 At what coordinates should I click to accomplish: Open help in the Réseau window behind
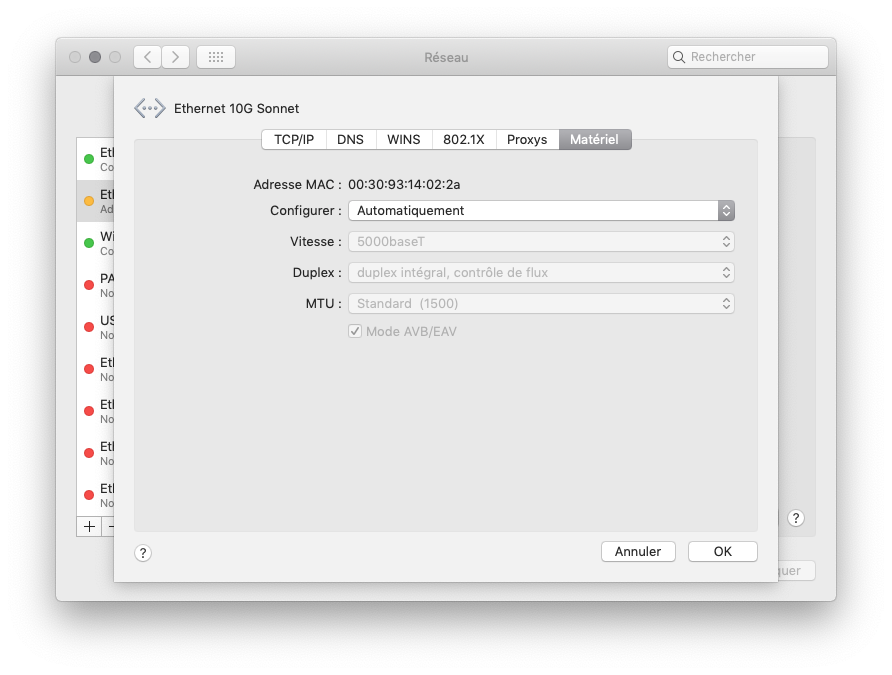(x=795, y=518)
